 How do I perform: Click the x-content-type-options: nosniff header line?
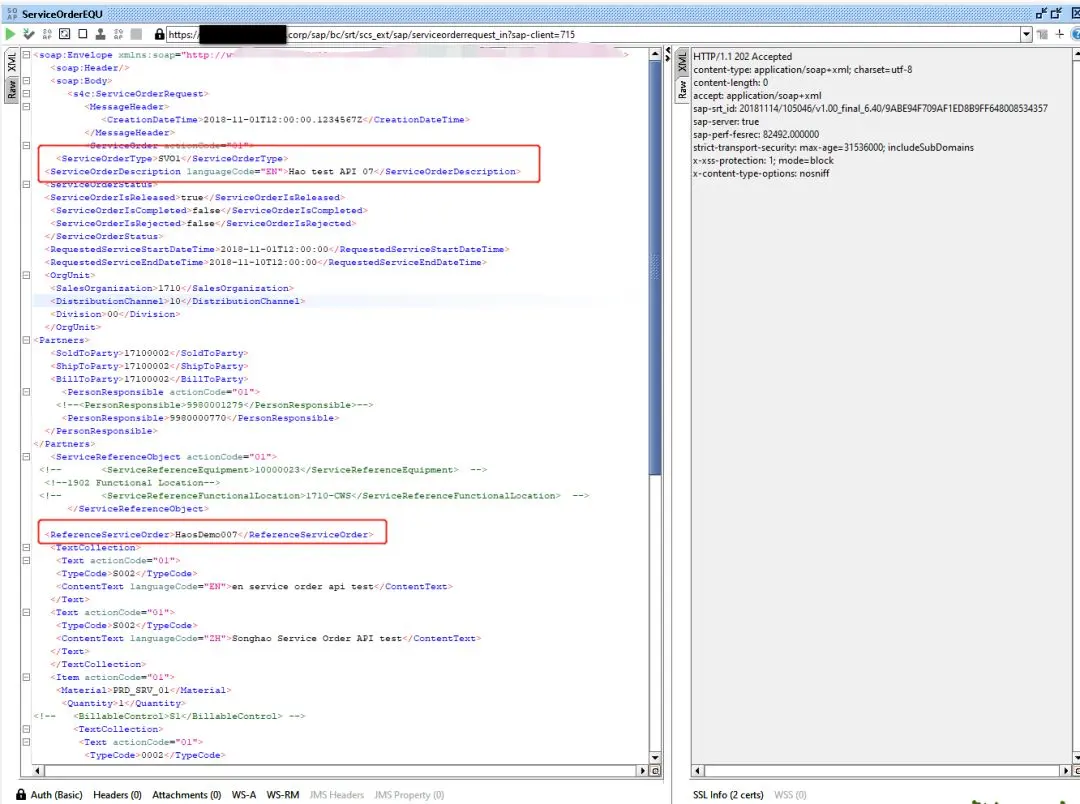point(761,174)
